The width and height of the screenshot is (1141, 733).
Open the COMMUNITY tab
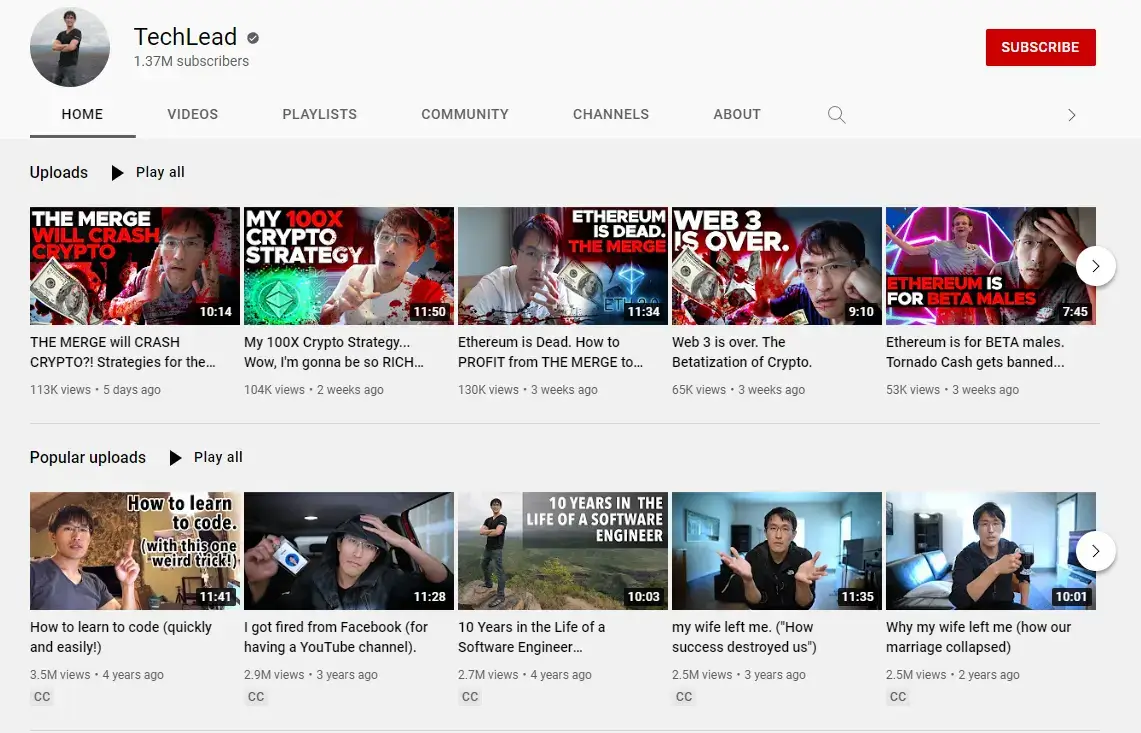point(465,114)
